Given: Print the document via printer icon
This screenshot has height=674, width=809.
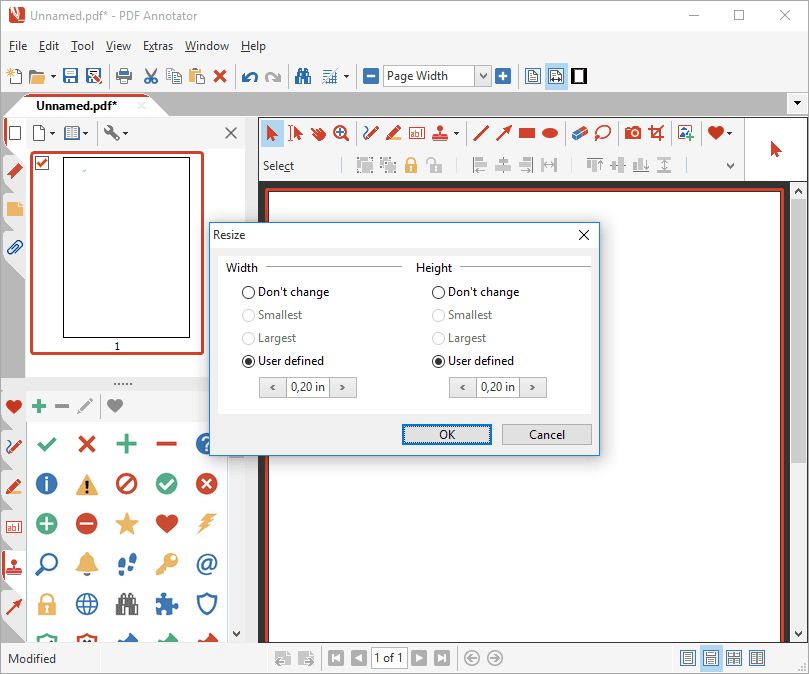Looking at the screenshot, I should (x=124, y=76).
